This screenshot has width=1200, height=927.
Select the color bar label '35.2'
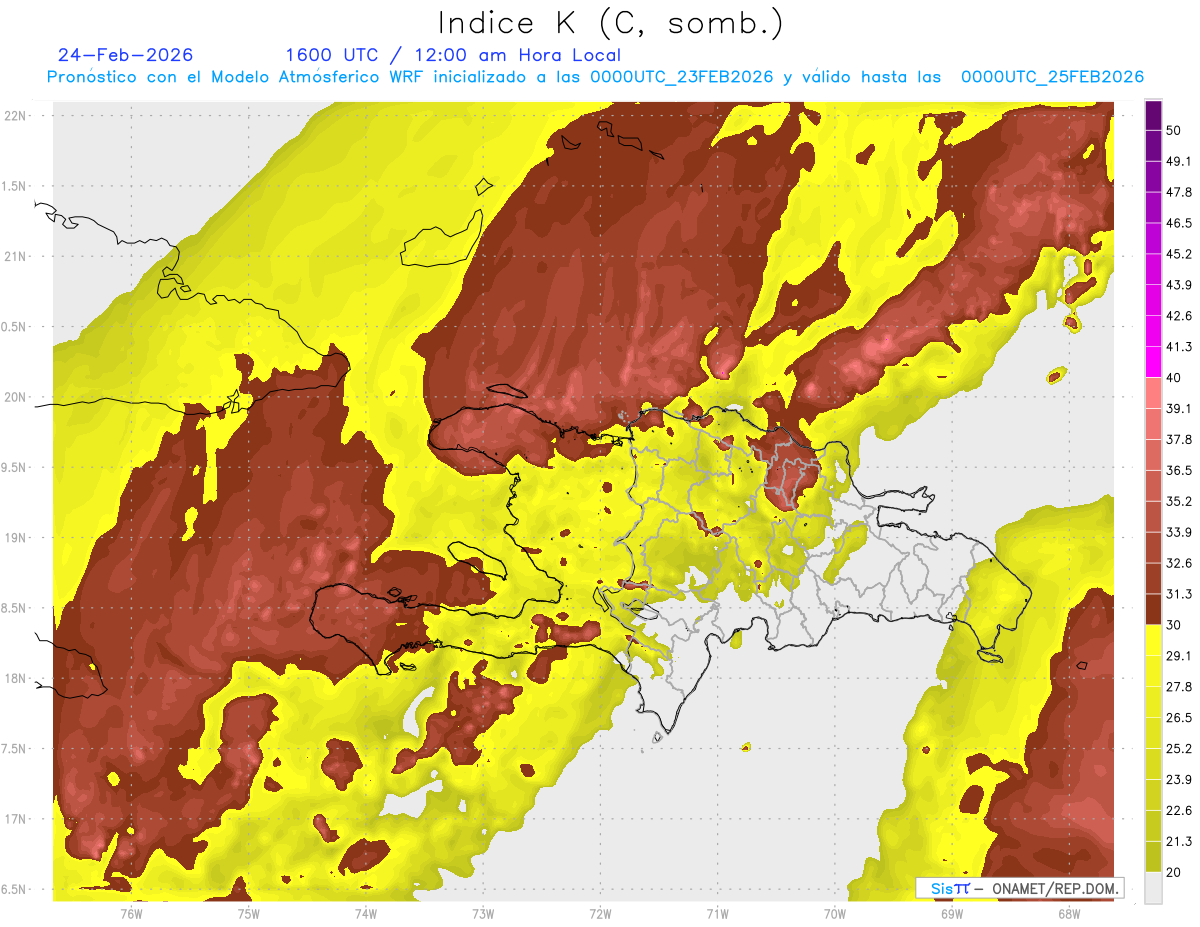click(x=1178, y=501)
